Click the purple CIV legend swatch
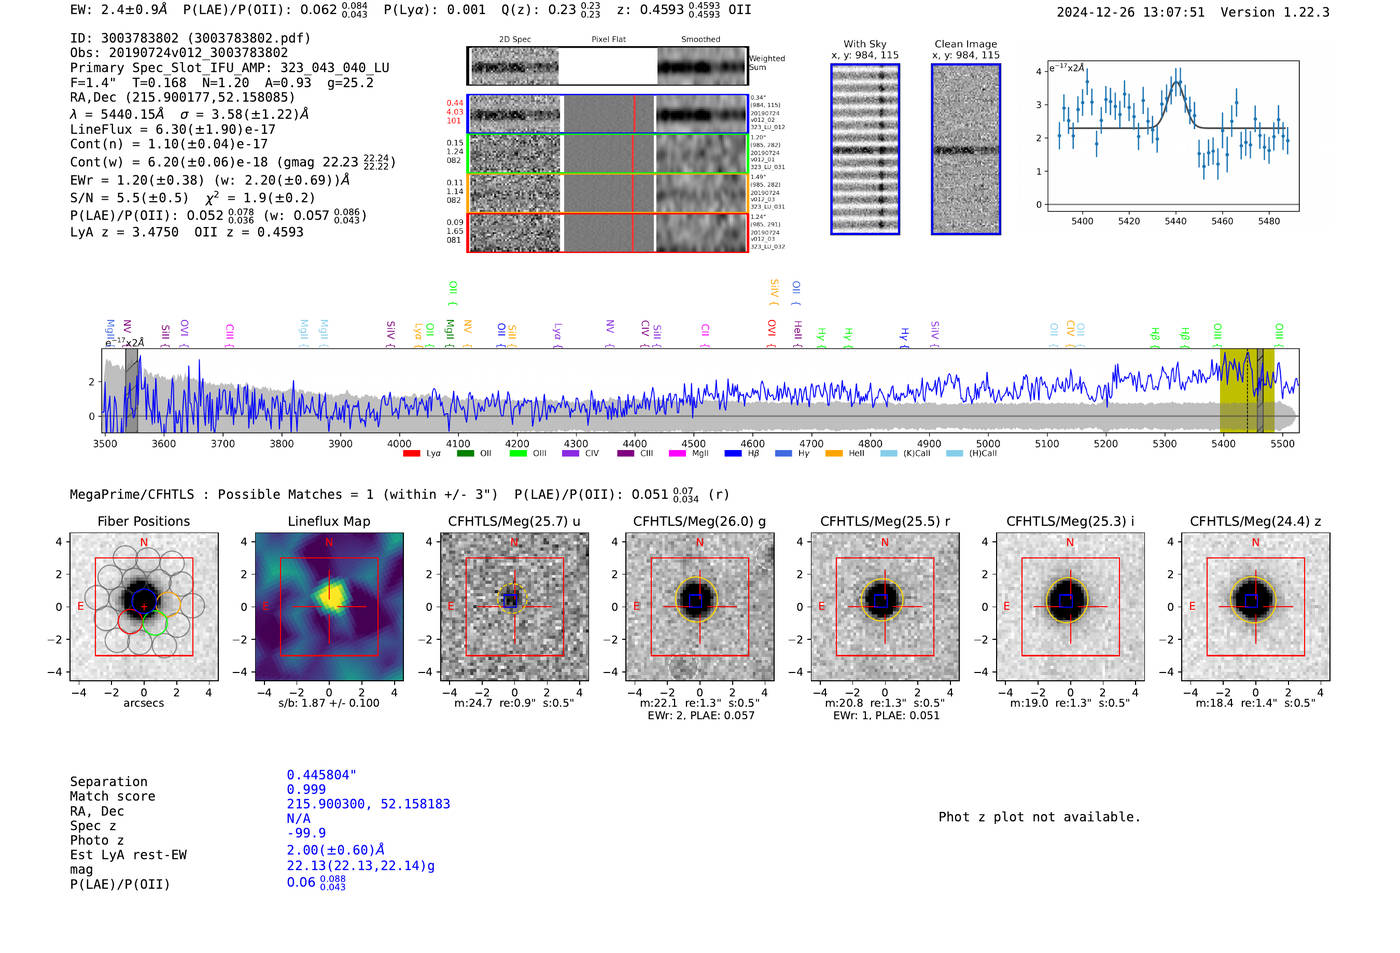The height and width of the screenshot is (953, 1400). coord(571,454)
